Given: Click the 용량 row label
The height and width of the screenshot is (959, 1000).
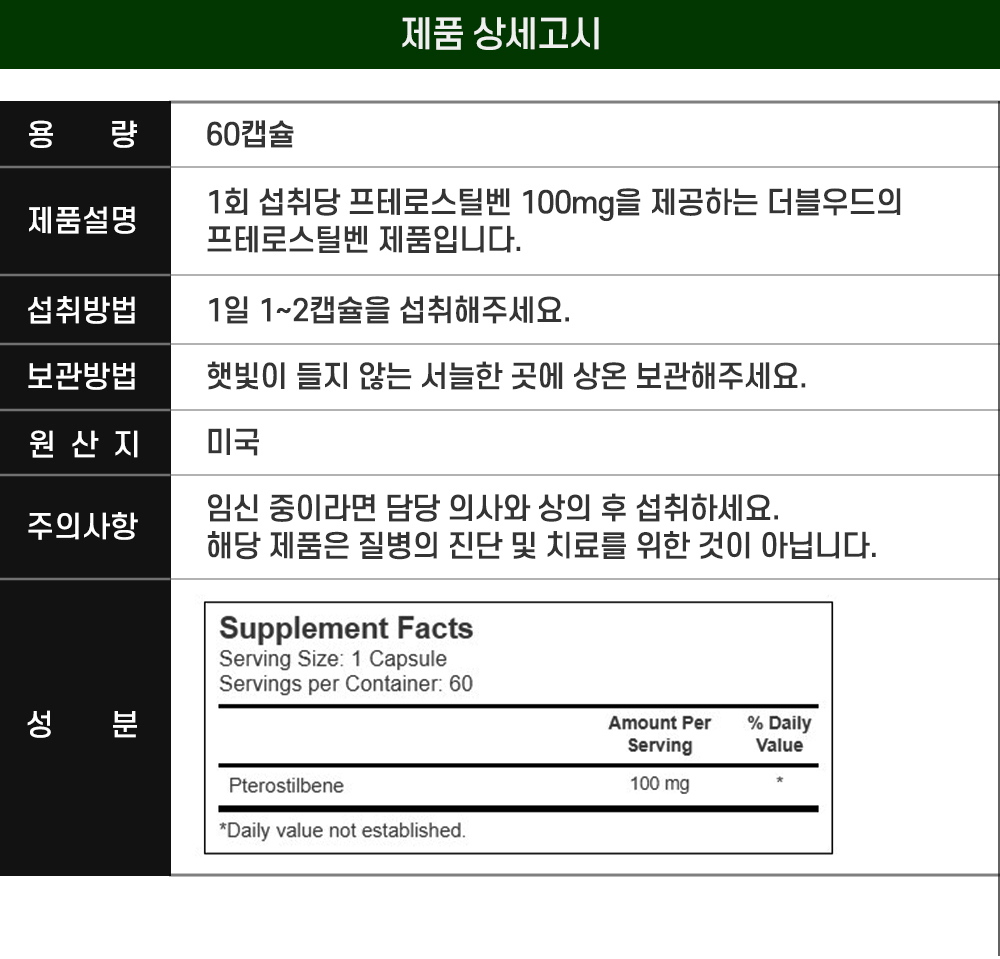Looking at the screenshot, I should [x=84, y=134].
